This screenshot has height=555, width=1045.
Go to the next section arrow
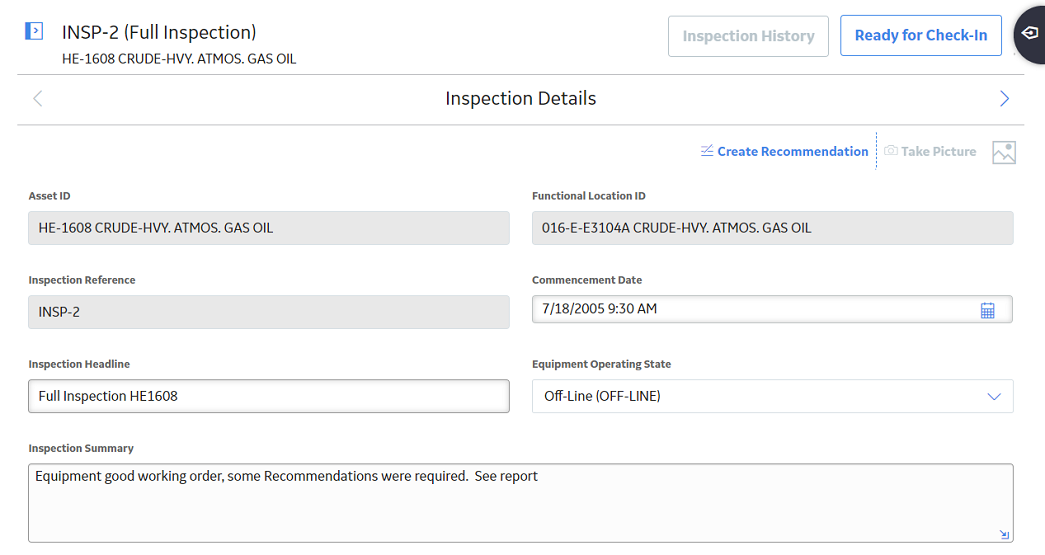1004,99
